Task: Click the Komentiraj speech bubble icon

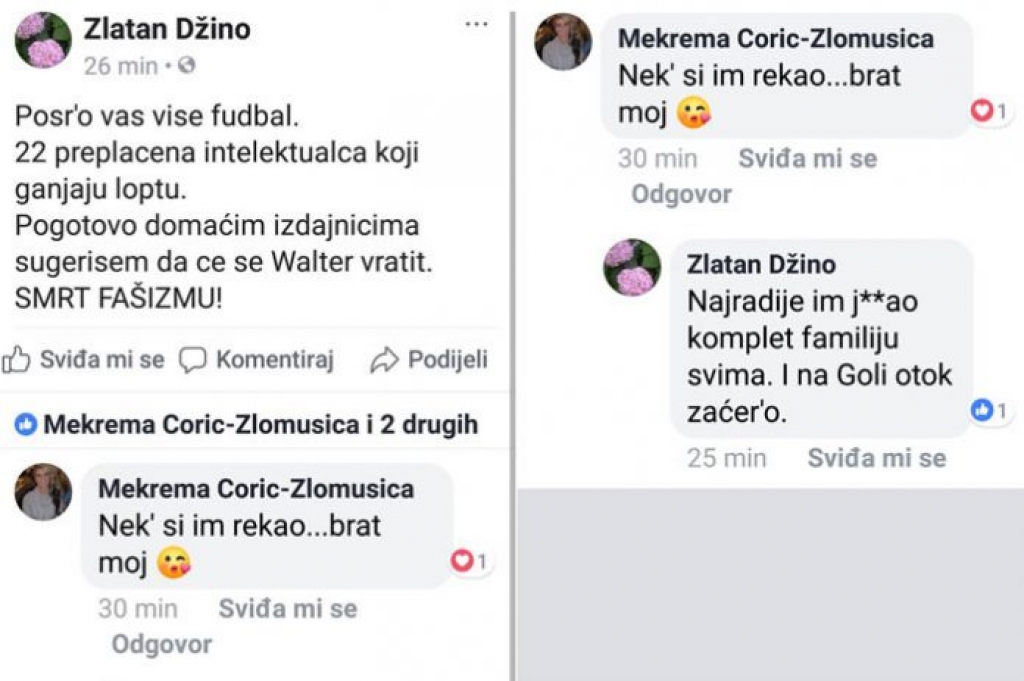Action: 193,360
